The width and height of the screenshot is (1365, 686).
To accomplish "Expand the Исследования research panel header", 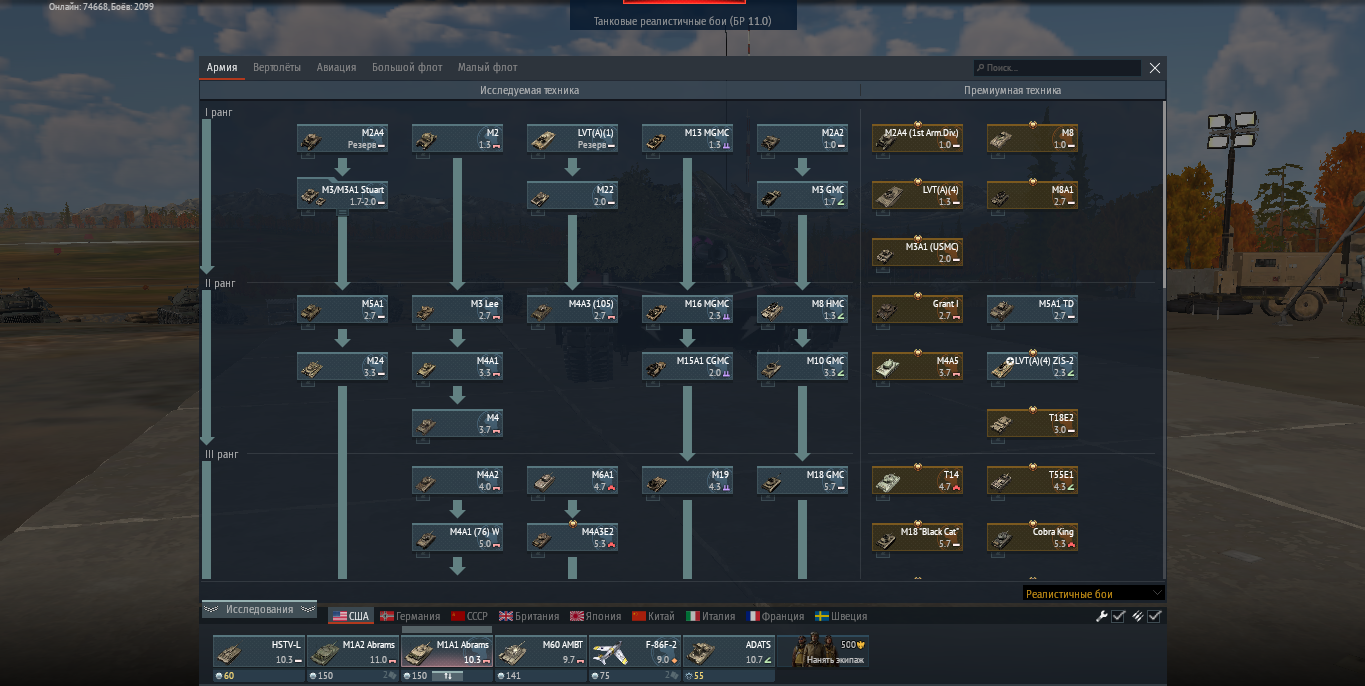I will coord(259,609).
